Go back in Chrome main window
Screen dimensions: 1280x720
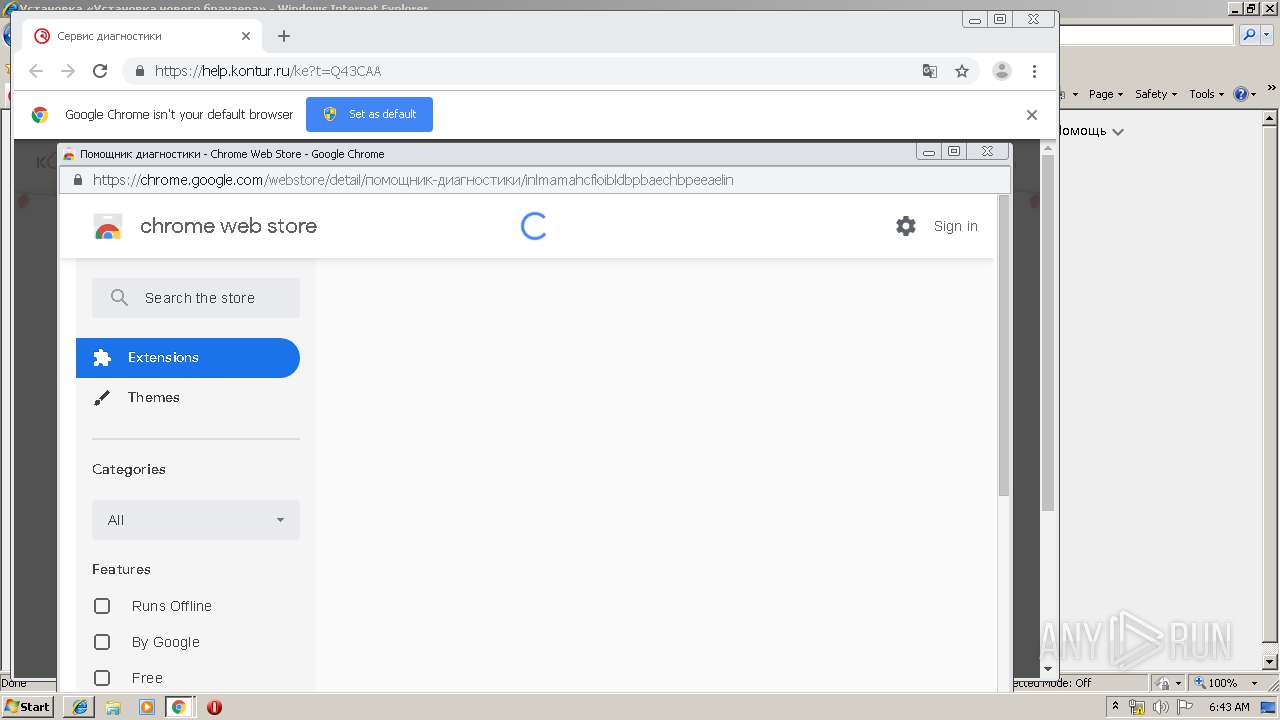[36, 71]
